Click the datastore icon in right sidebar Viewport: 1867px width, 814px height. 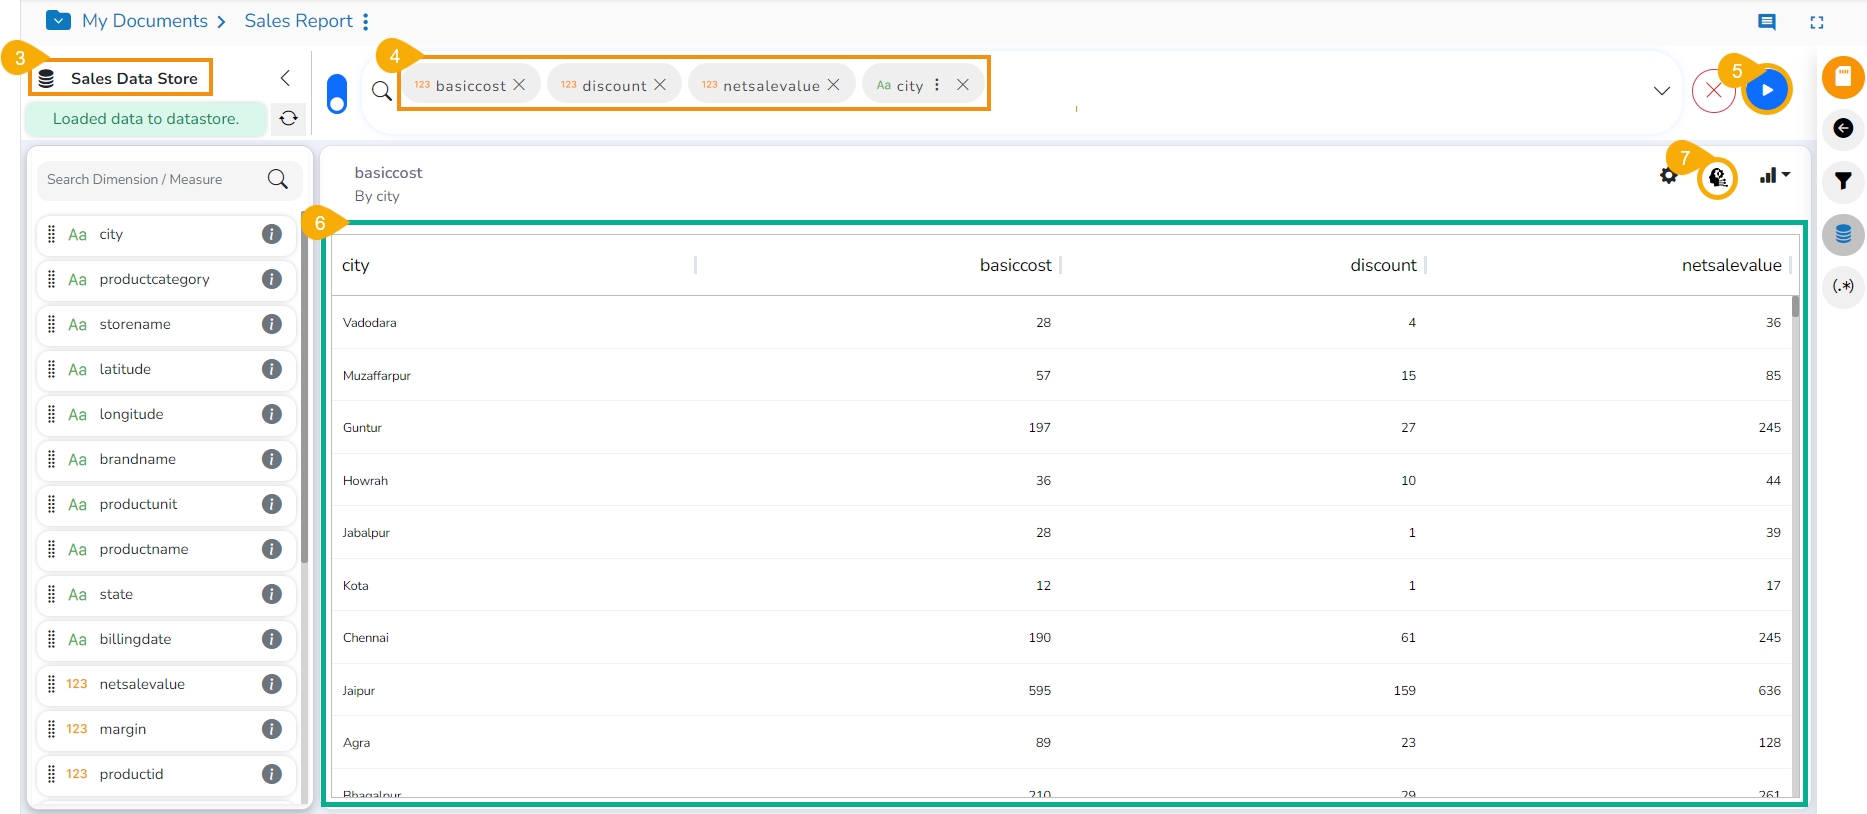[x=1843, y=235]
